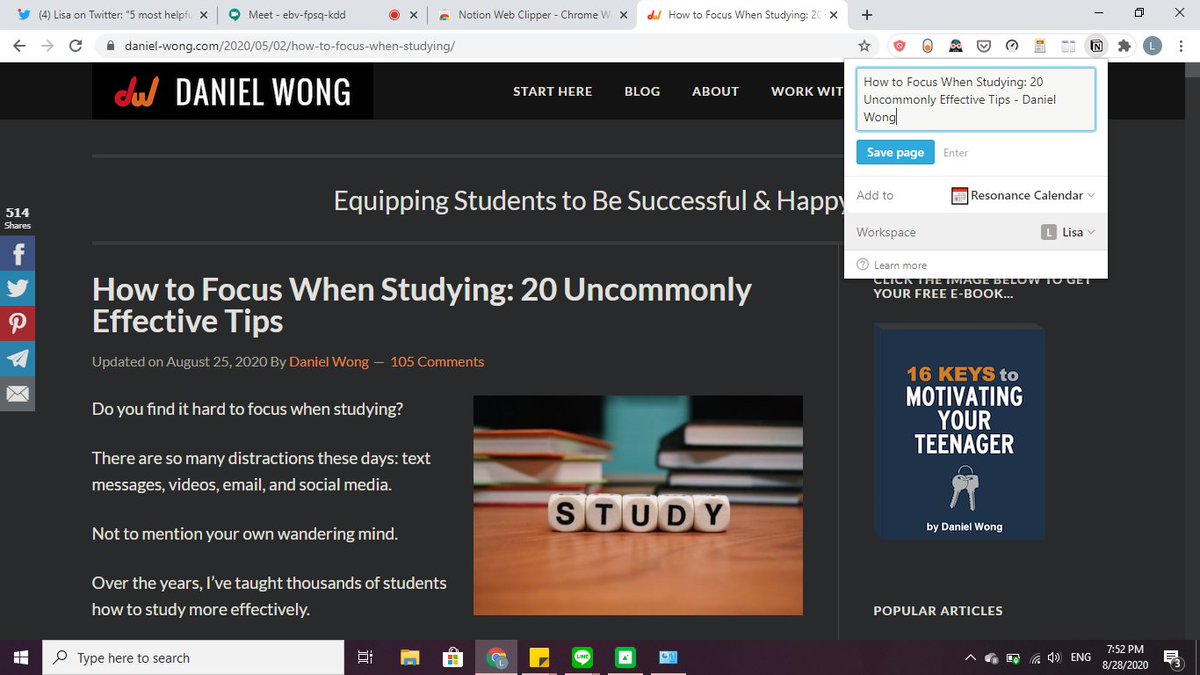Open the Daniel Wong author link
Screen dimensions: 1200x675
click(x=329, y=362)
